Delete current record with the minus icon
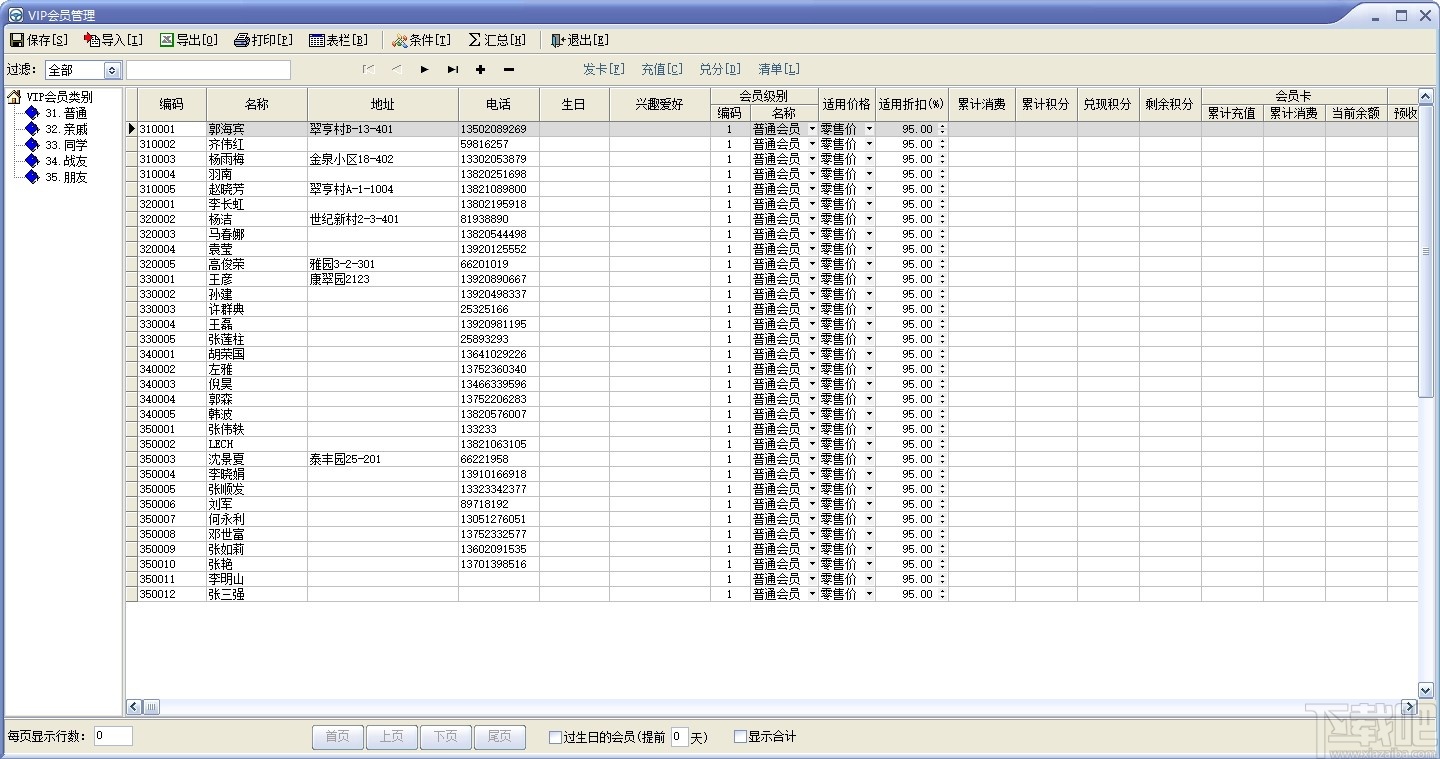This screenshot has height=759, width=1440. (509, 70)
